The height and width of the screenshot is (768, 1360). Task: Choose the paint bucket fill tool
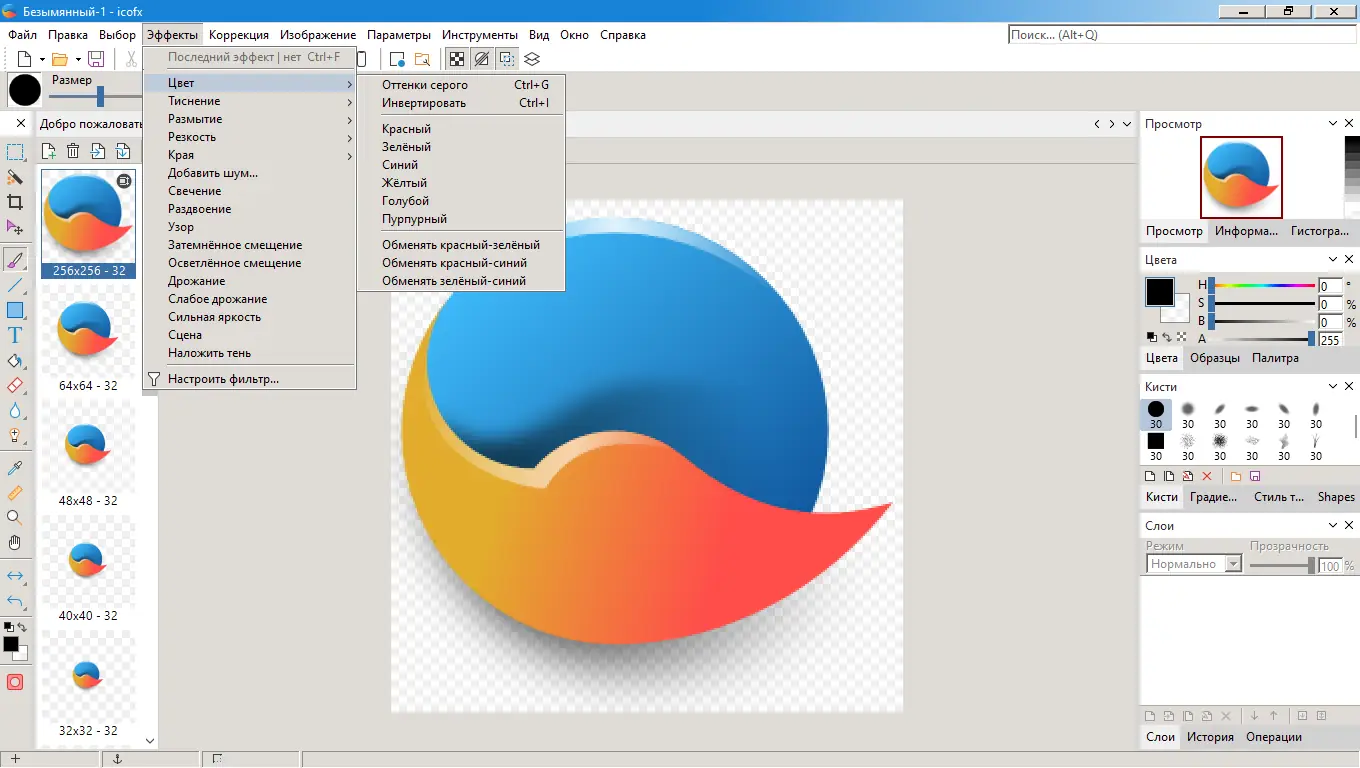[x=15, y=361]
